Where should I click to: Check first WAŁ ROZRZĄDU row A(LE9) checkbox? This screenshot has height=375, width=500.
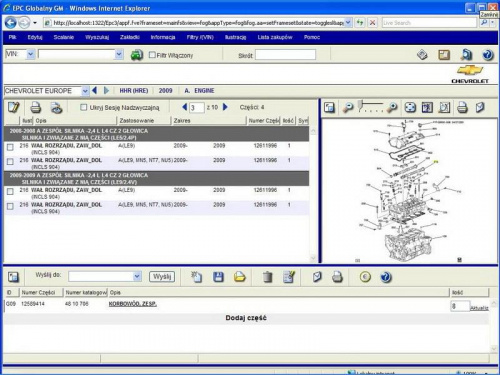pyautogui.click(x=10, y=147)
